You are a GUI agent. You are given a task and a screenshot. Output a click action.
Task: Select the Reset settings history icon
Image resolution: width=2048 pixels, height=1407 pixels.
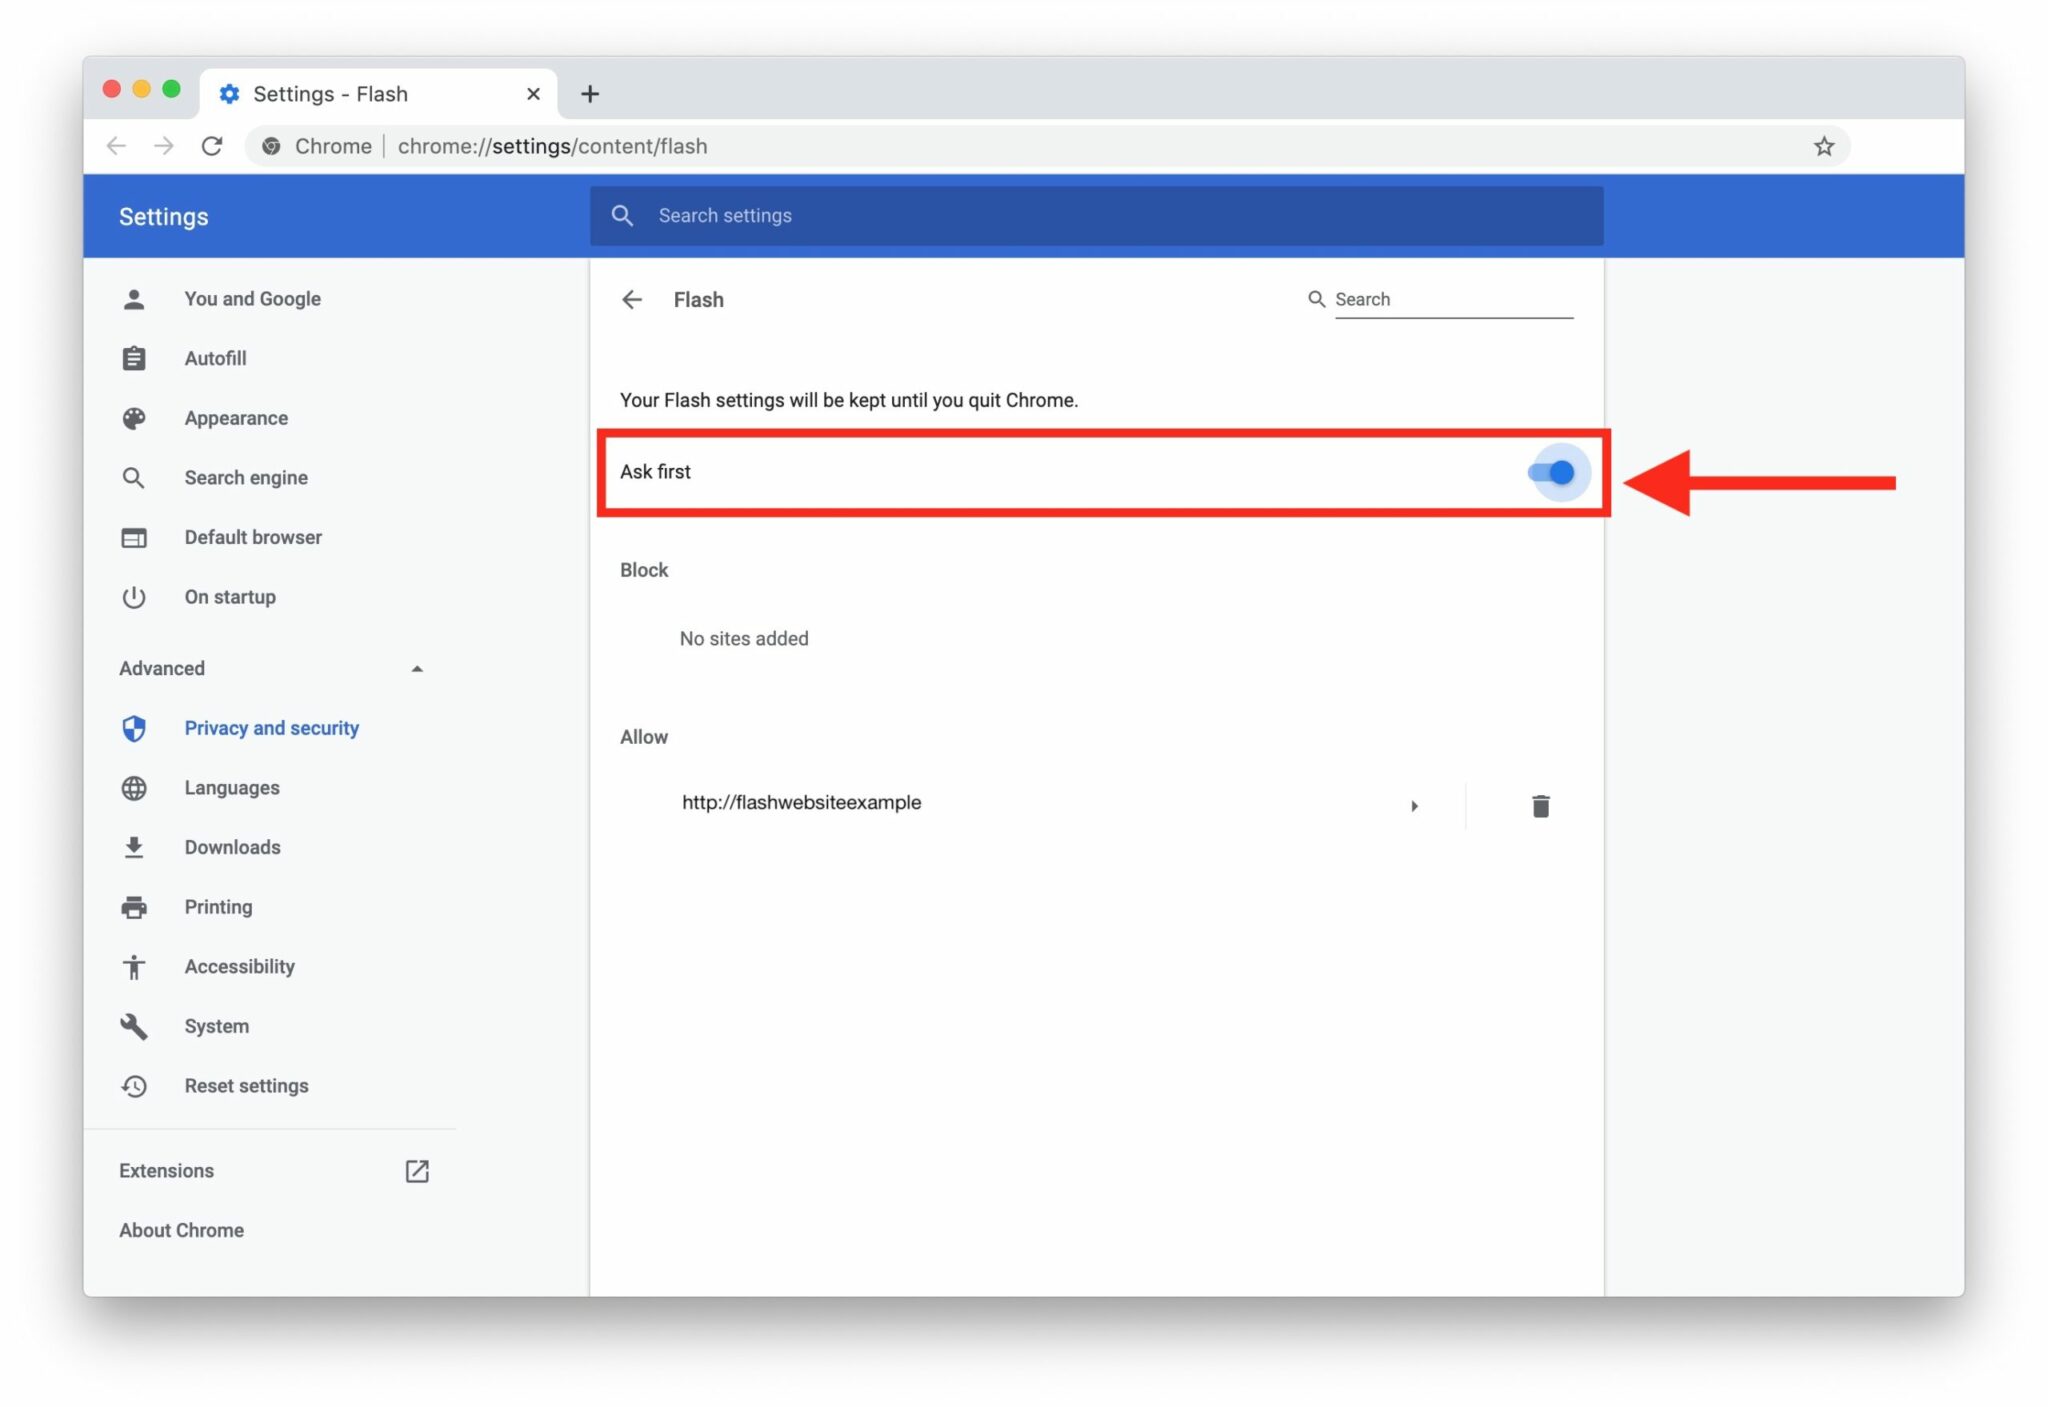[134, 1086]
